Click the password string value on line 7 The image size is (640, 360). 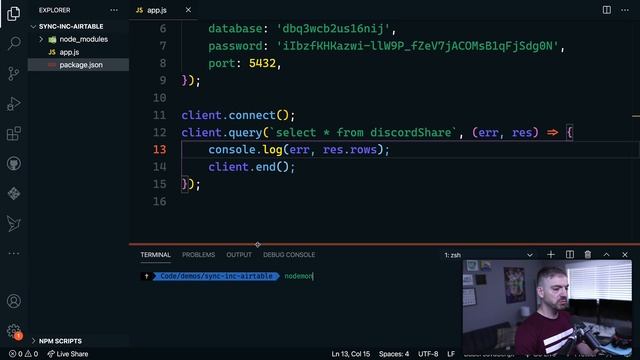coord(417,46)
